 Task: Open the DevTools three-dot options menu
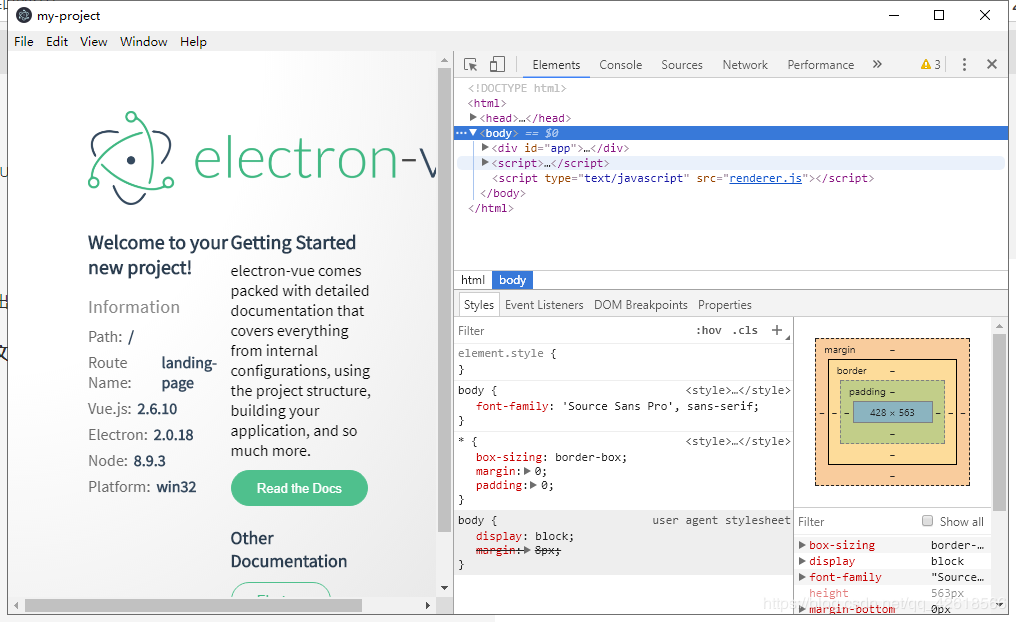[964, 64]
